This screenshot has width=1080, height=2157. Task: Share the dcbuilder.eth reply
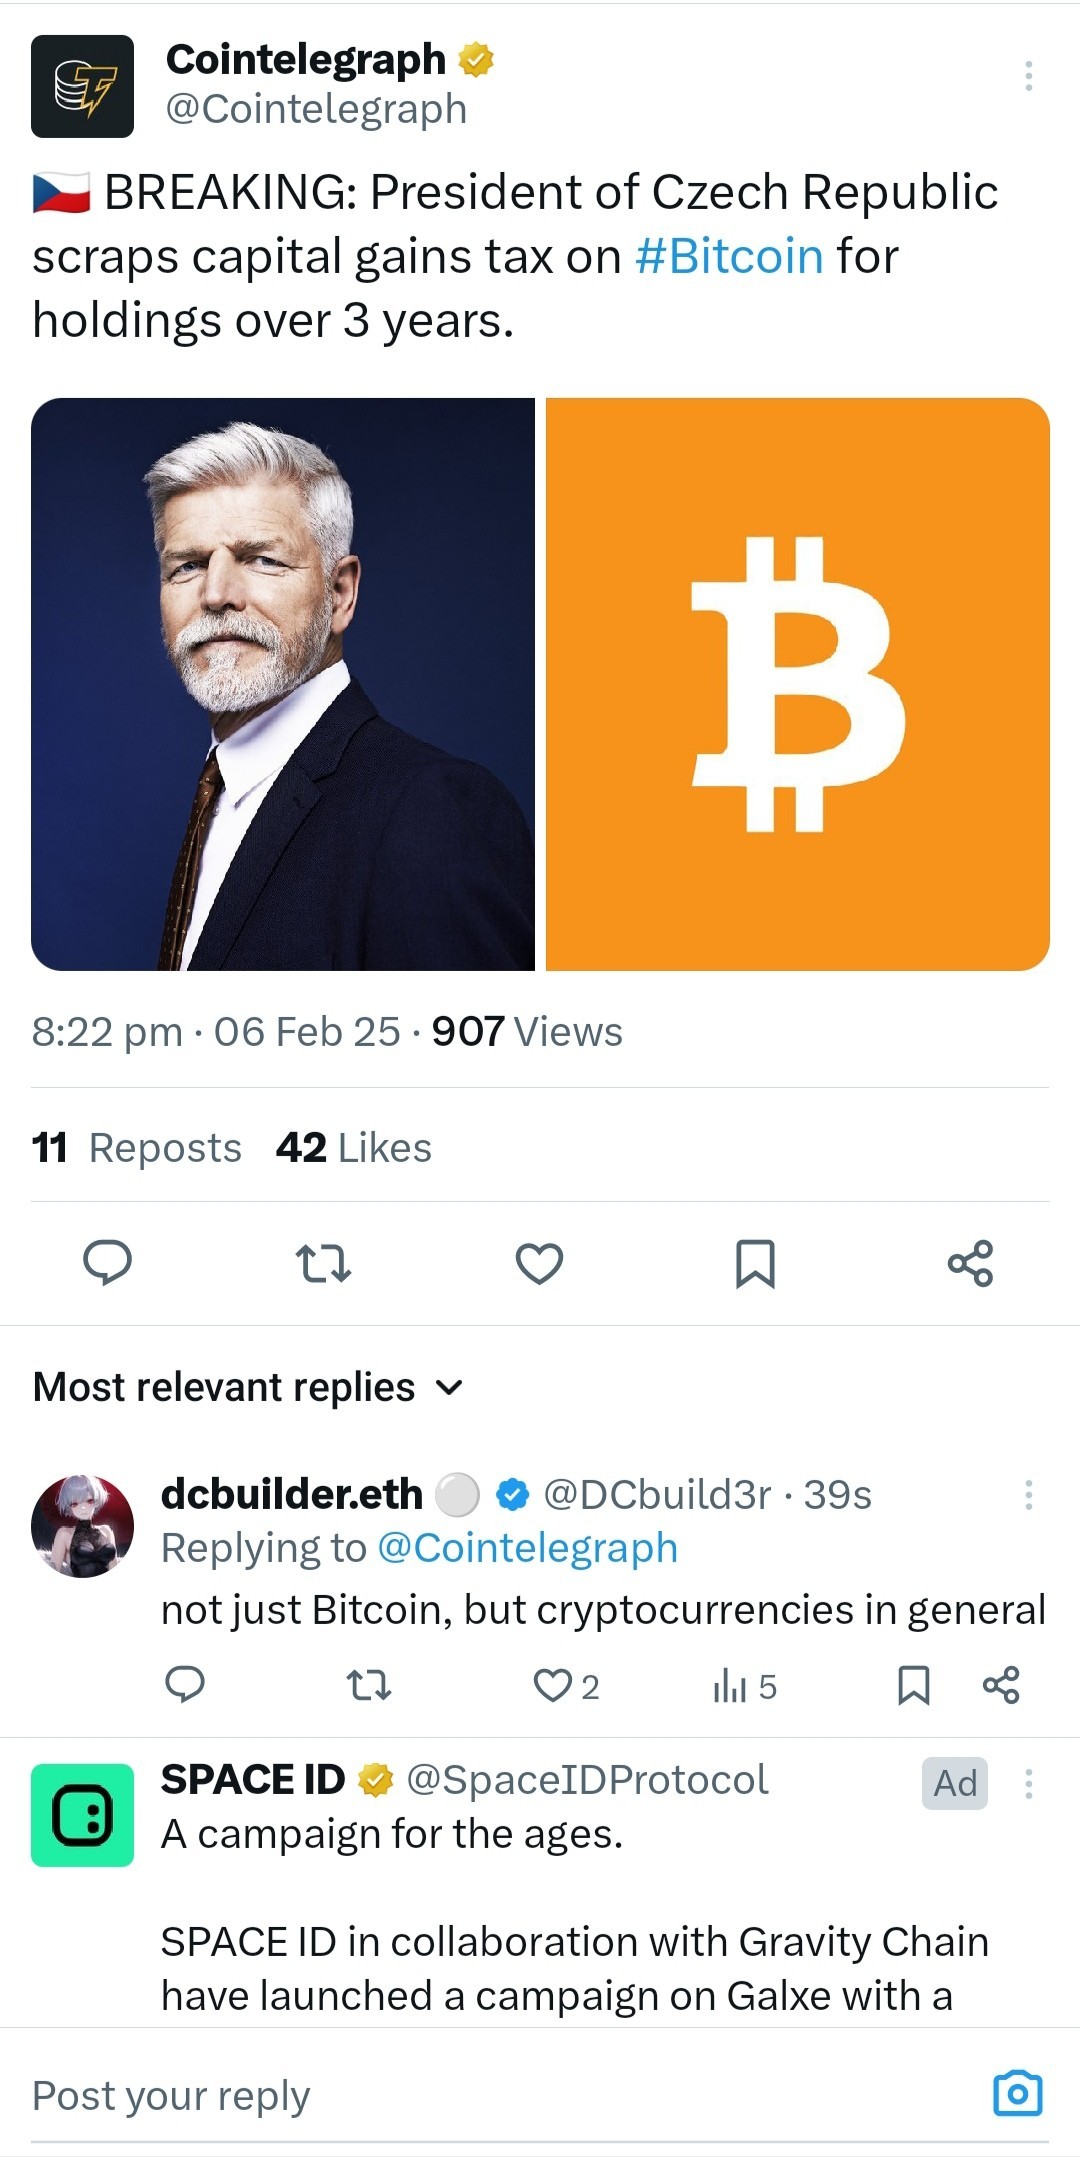1001,1685
